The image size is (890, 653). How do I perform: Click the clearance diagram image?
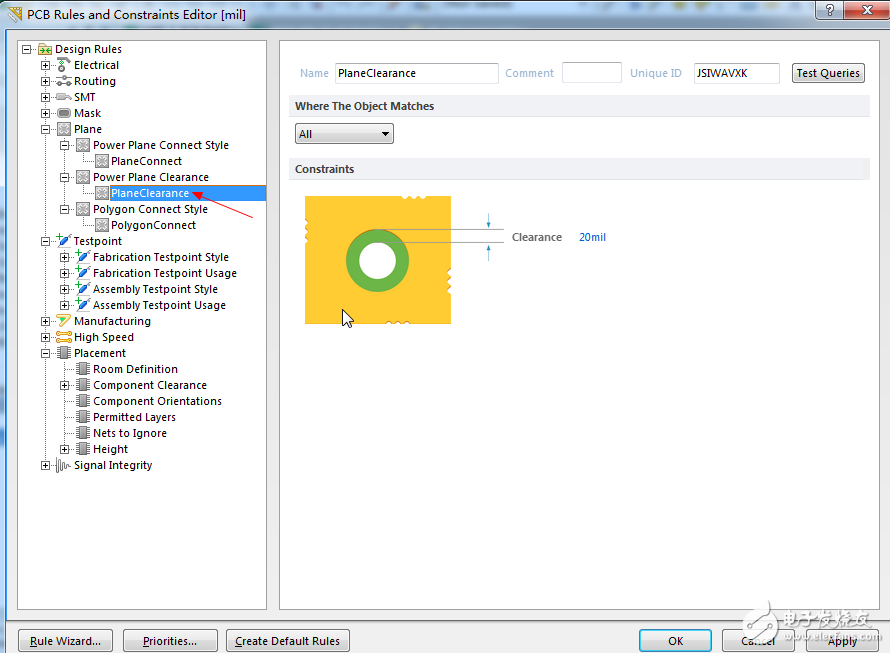point(378,260)
